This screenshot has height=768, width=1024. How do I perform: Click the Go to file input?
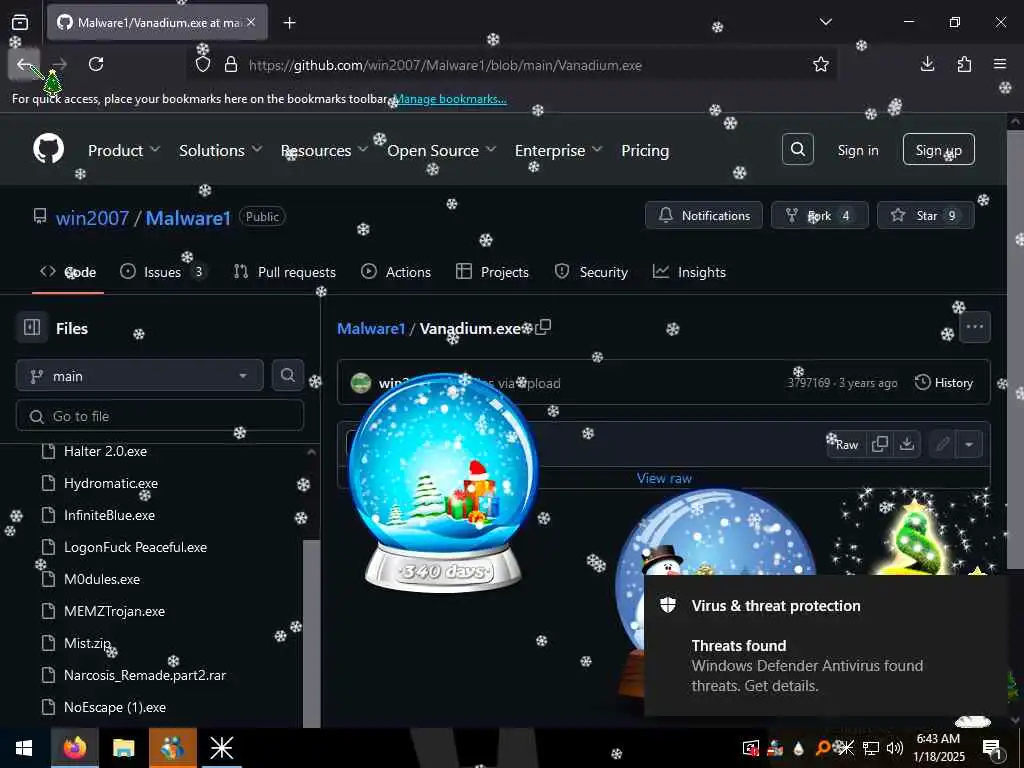coord(160,415)
